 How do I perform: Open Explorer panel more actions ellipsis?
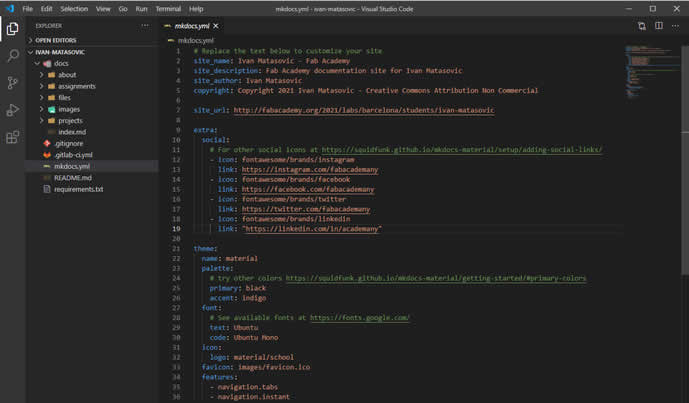coord(145,25)
